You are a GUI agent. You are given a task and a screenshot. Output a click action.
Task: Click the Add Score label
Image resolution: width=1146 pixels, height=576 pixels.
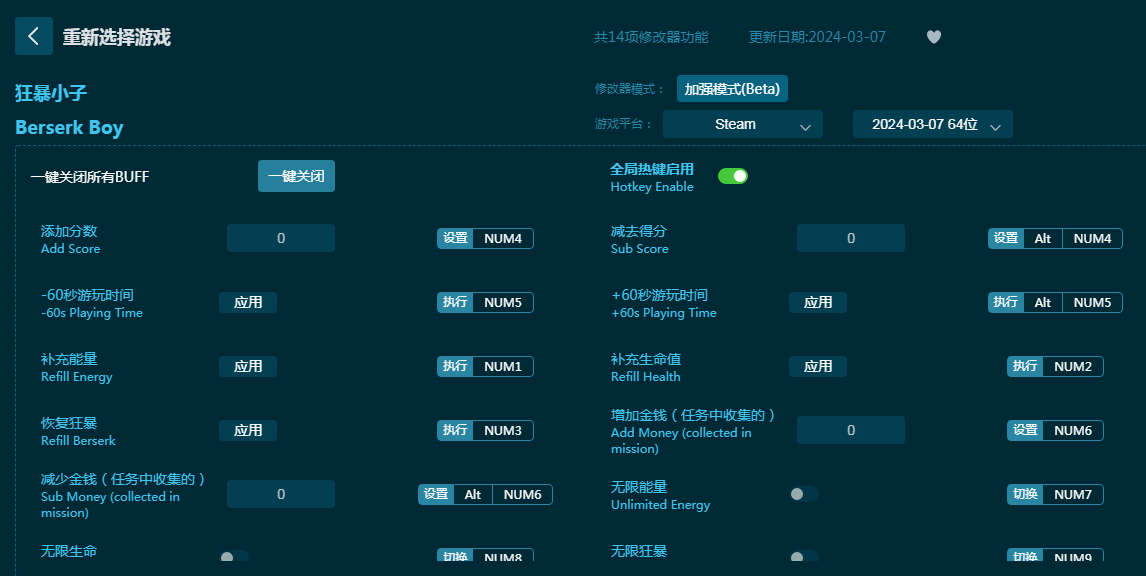click(70, 249)
